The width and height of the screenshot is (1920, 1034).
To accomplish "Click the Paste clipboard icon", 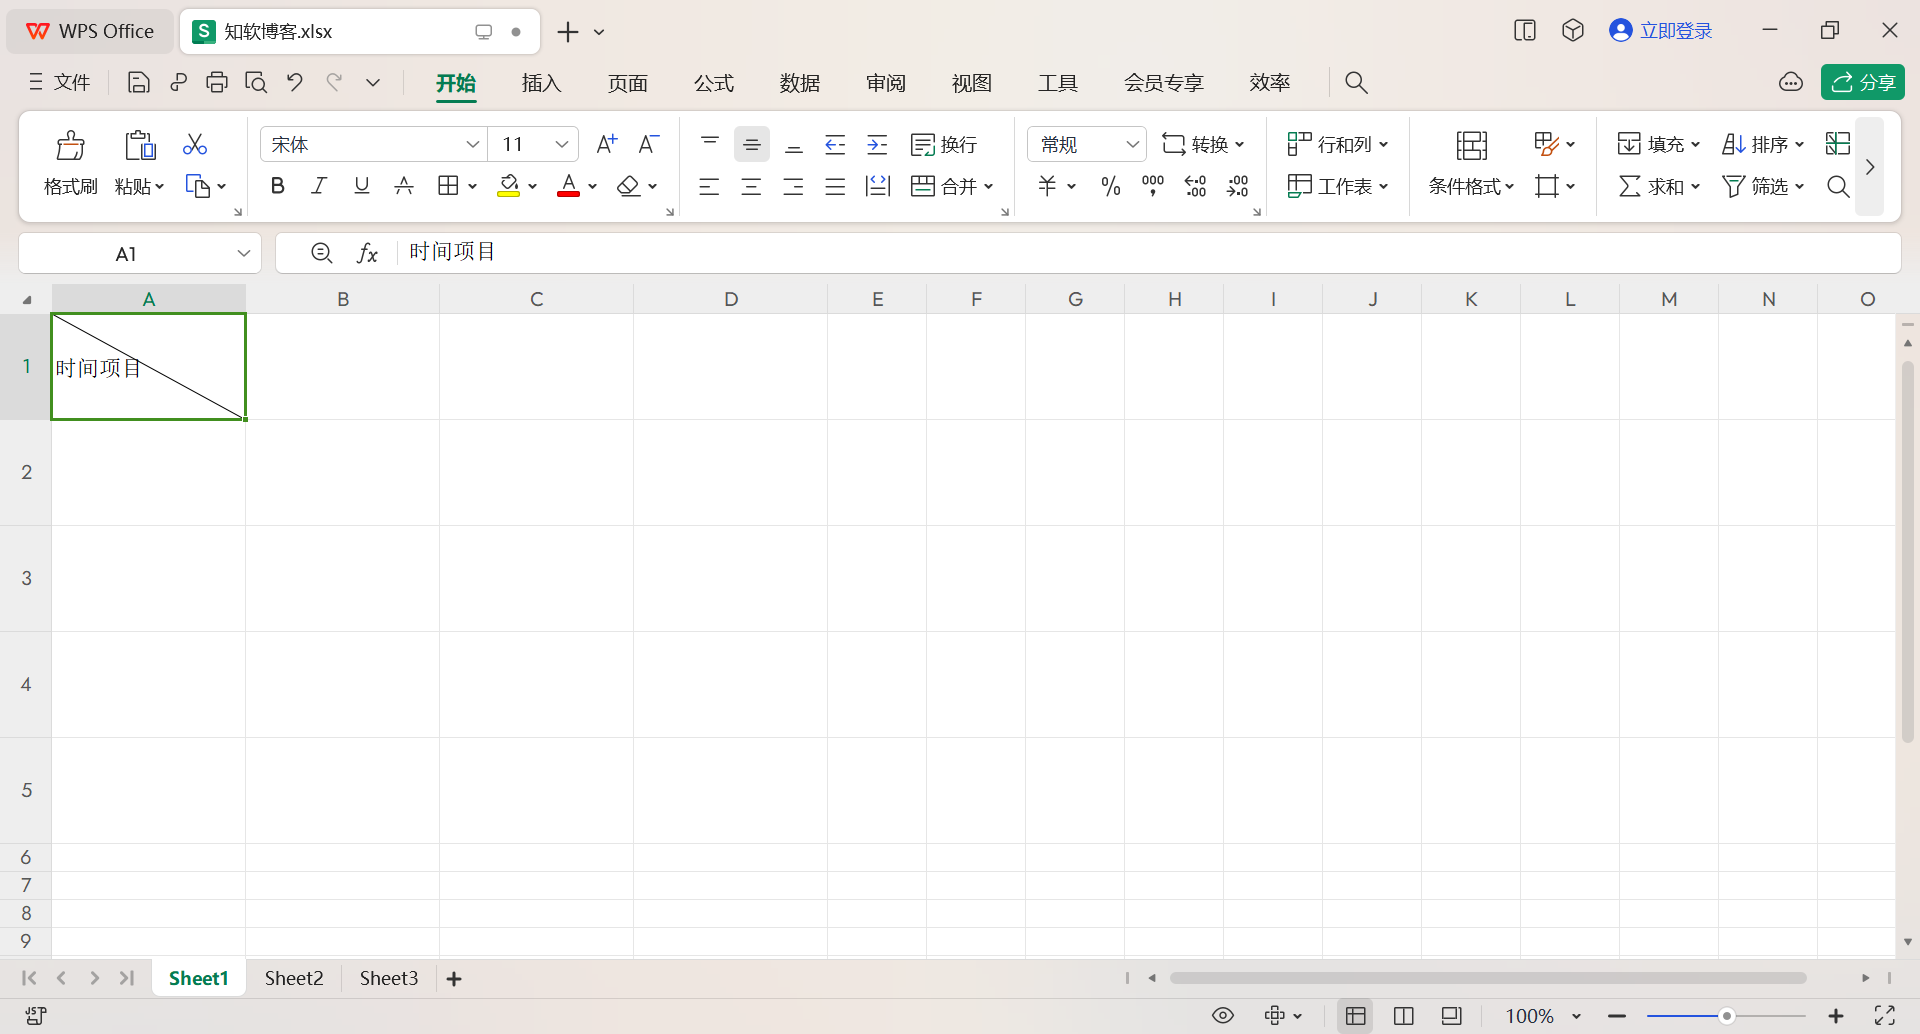I will click(x=140, y=145).
